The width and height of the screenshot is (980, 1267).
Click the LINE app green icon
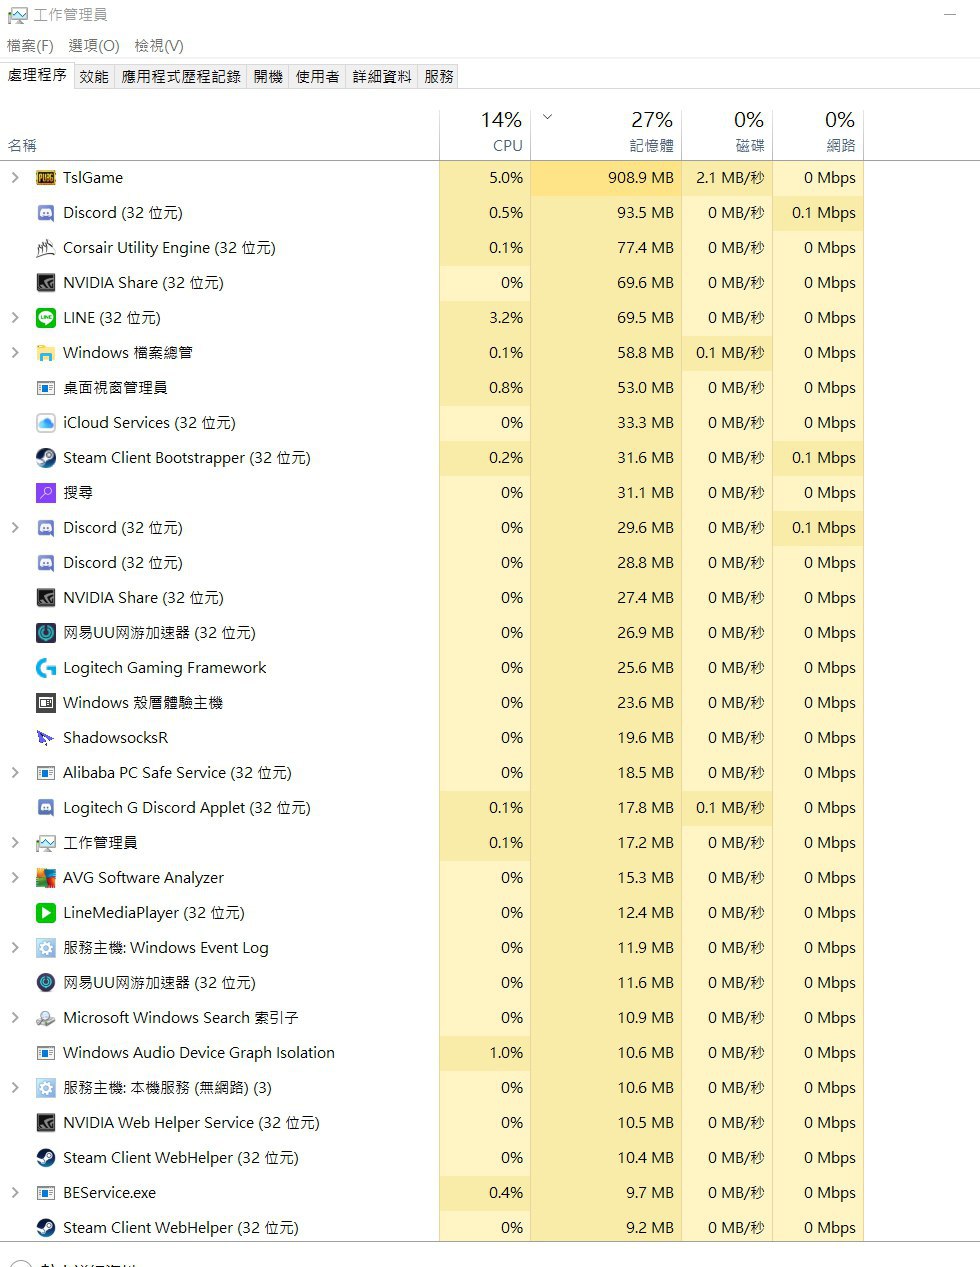46,318
